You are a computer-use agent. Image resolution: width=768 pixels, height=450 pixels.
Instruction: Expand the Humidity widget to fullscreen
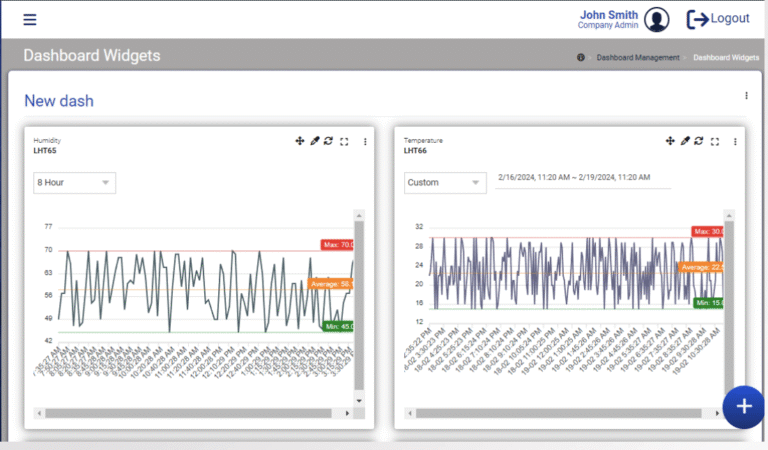pos(344,142)
